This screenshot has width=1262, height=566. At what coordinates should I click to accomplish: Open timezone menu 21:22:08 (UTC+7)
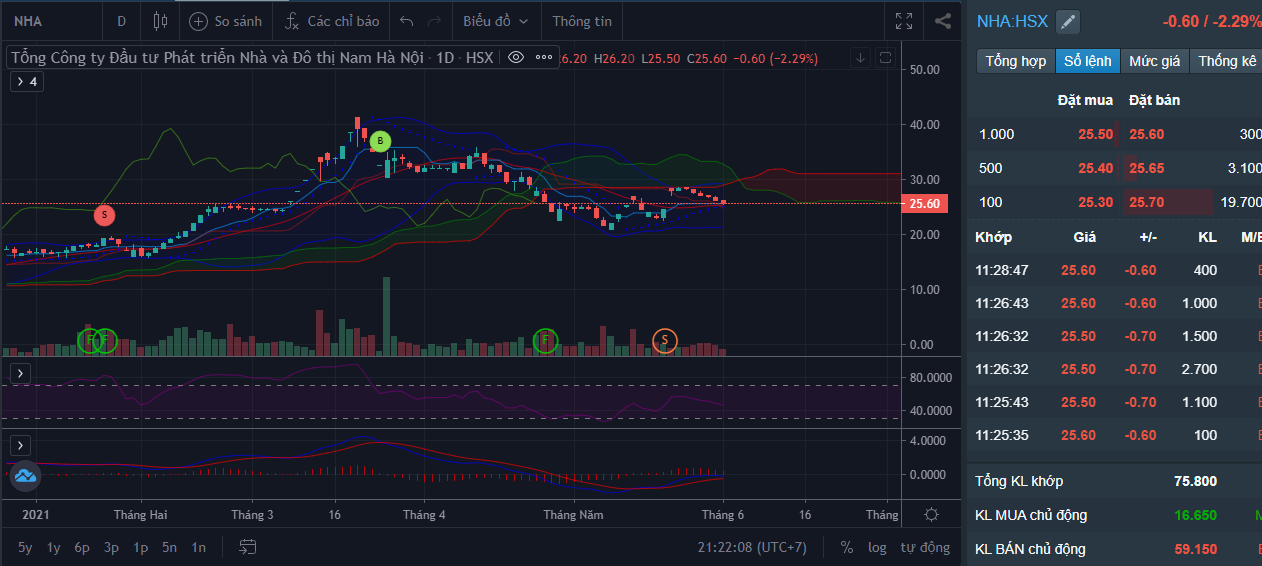click(x=752, y=547)
